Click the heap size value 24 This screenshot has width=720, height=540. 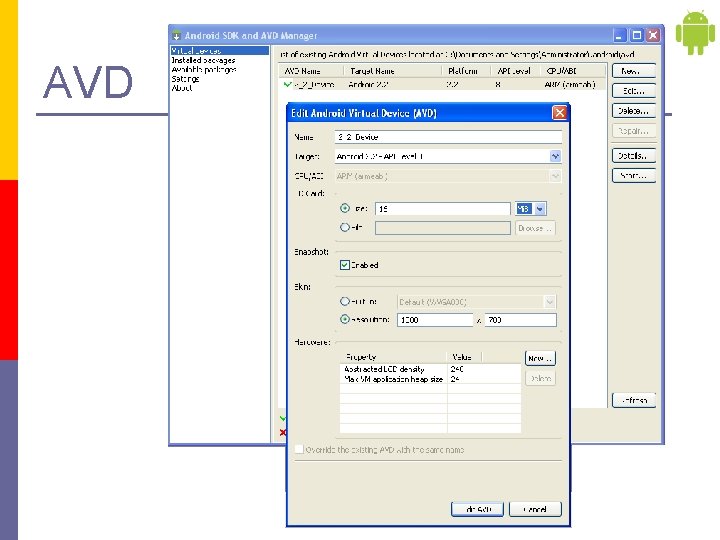click(x=455, y=379)
